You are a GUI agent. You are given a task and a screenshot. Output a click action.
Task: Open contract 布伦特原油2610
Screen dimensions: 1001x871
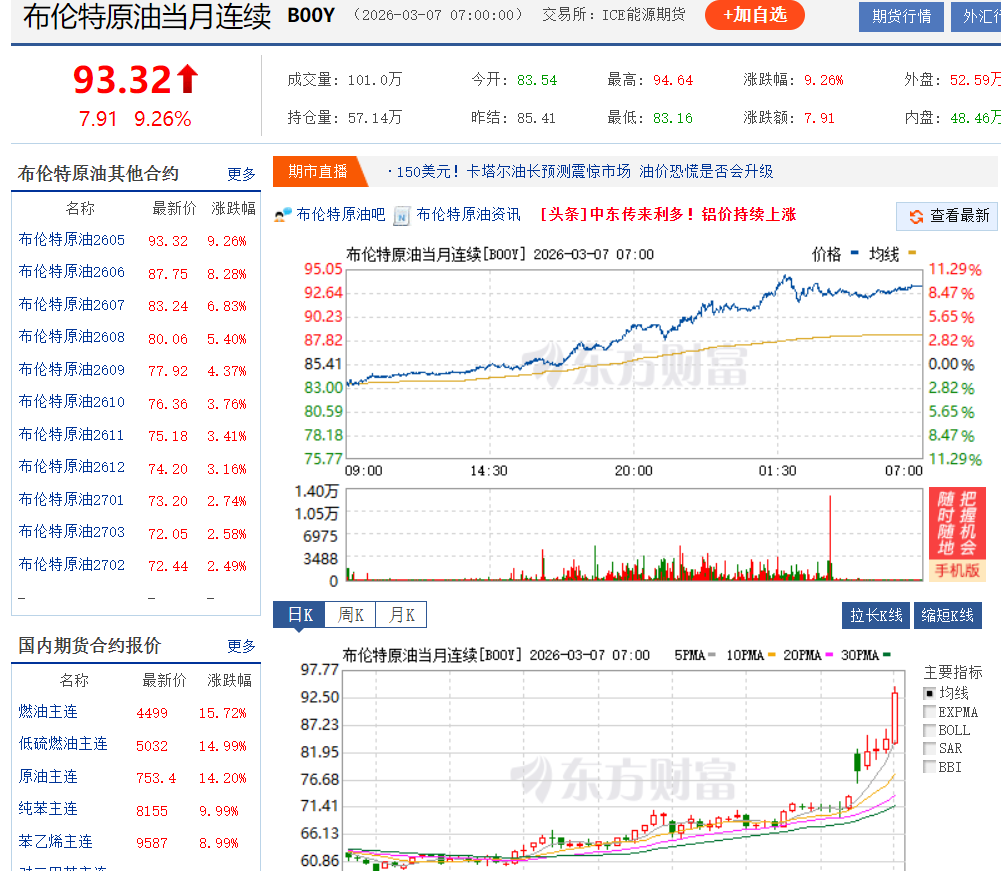coord(72,402)
